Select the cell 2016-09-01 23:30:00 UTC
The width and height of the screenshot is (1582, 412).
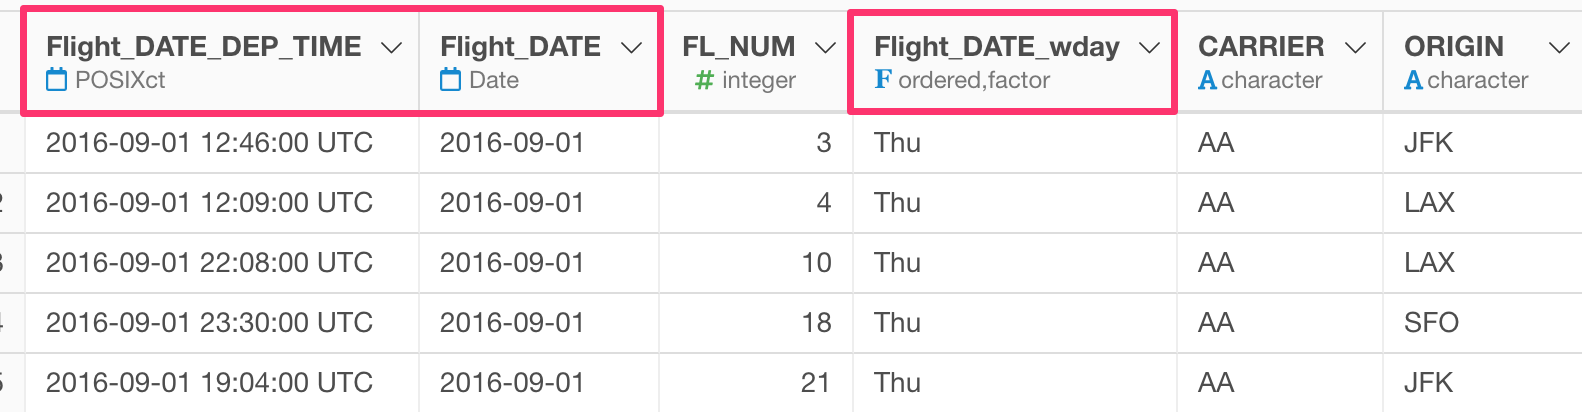point(222,323)
